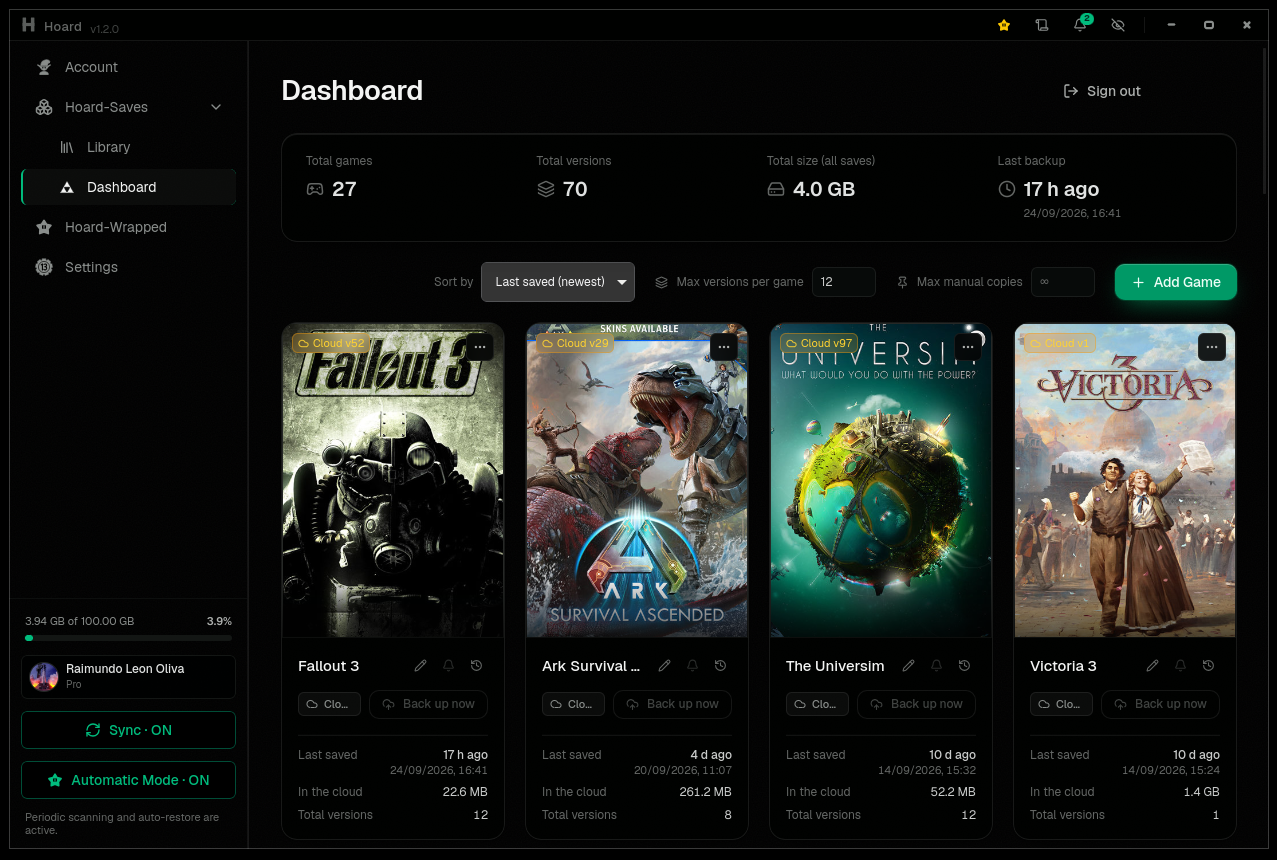Click the Add Game button
Viewport: 1277px width, 860px height.
pyautogui.click(x=1176, y=282)
